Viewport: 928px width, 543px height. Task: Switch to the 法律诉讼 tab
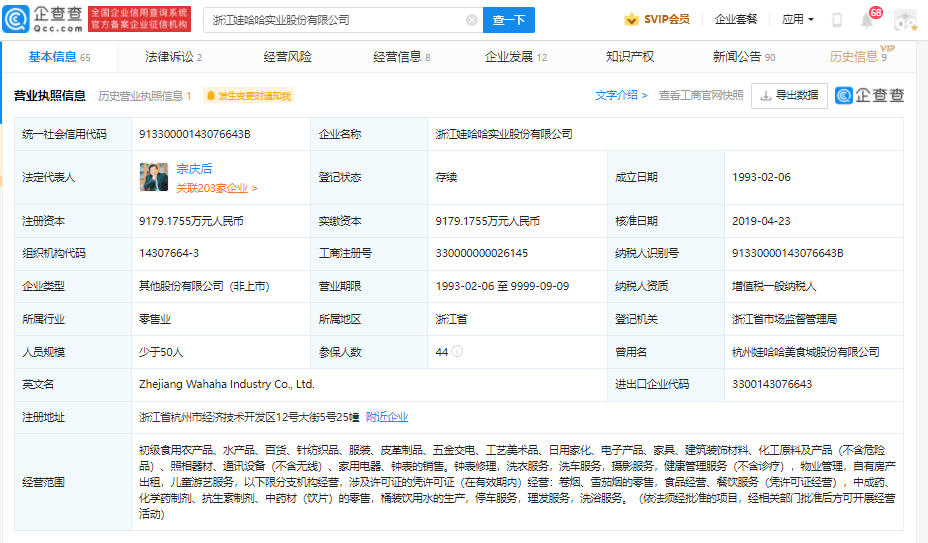point(173,57)
